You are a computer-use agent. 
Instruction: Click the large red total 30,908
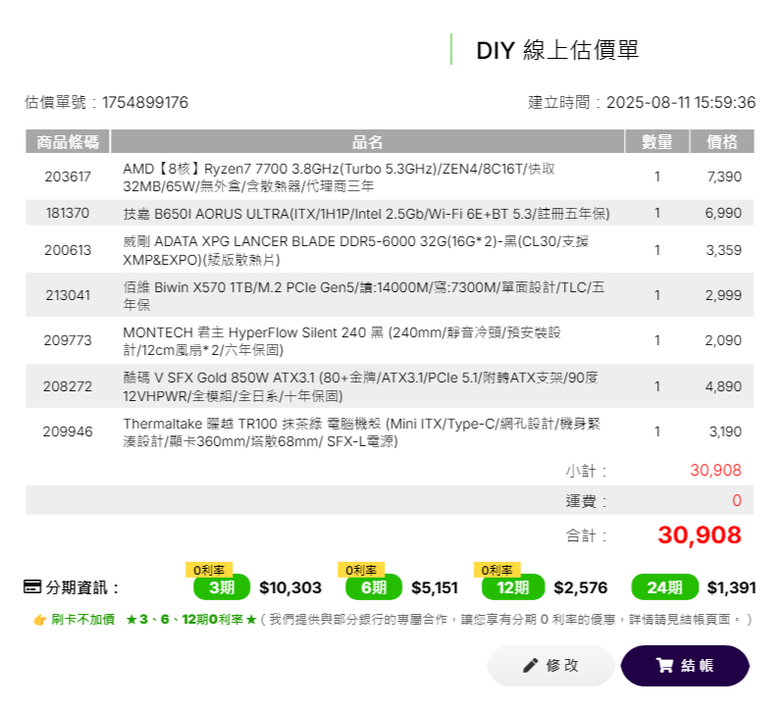click(x=699, y=535)
